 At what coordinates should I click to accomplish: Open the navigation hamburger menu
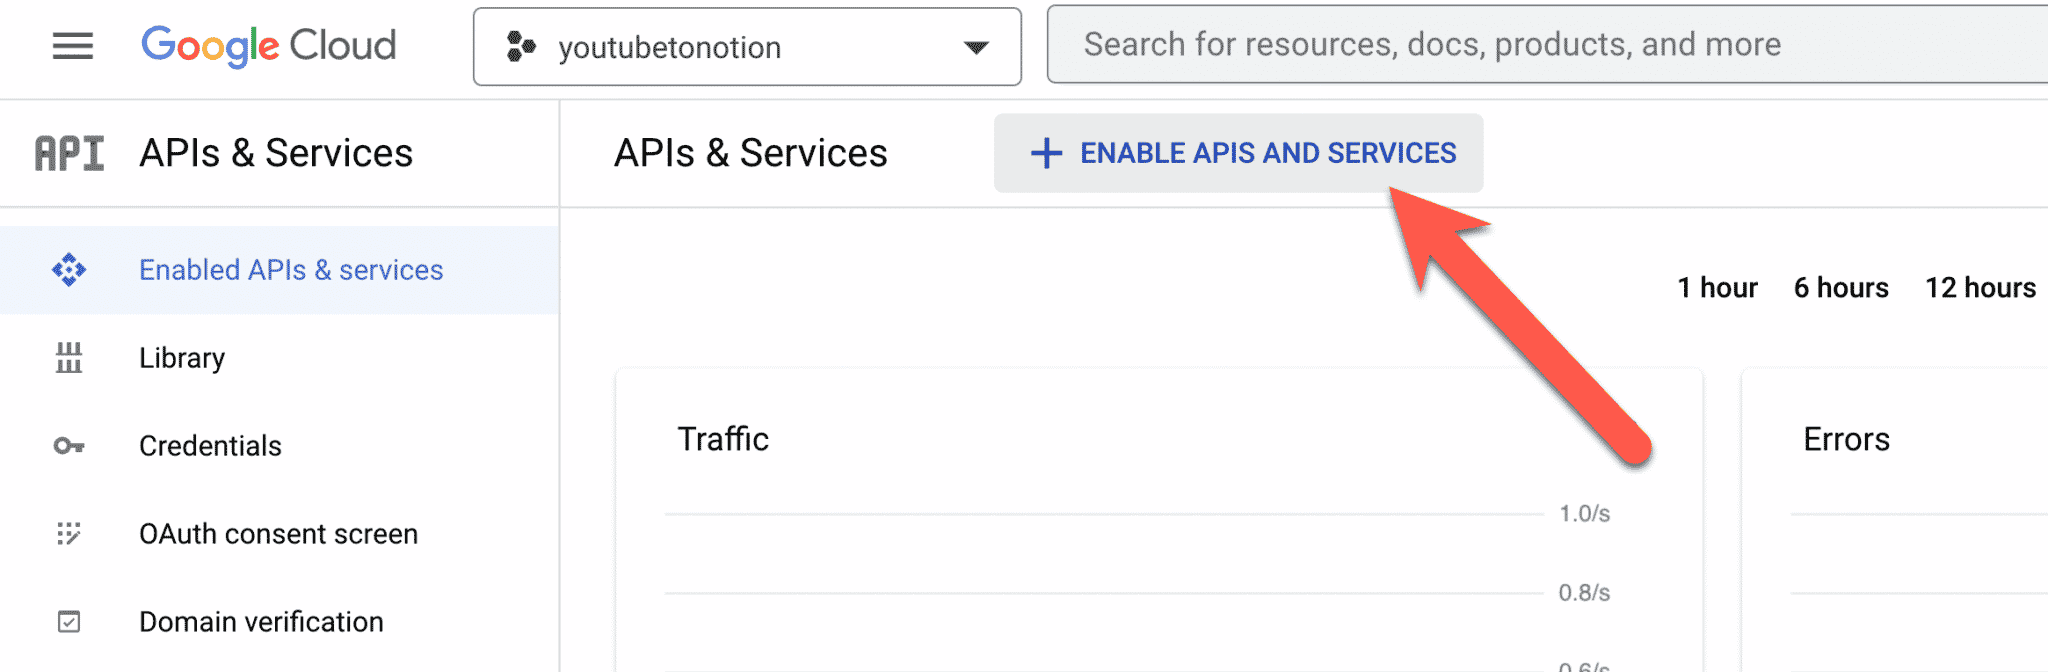pos(71,46)
